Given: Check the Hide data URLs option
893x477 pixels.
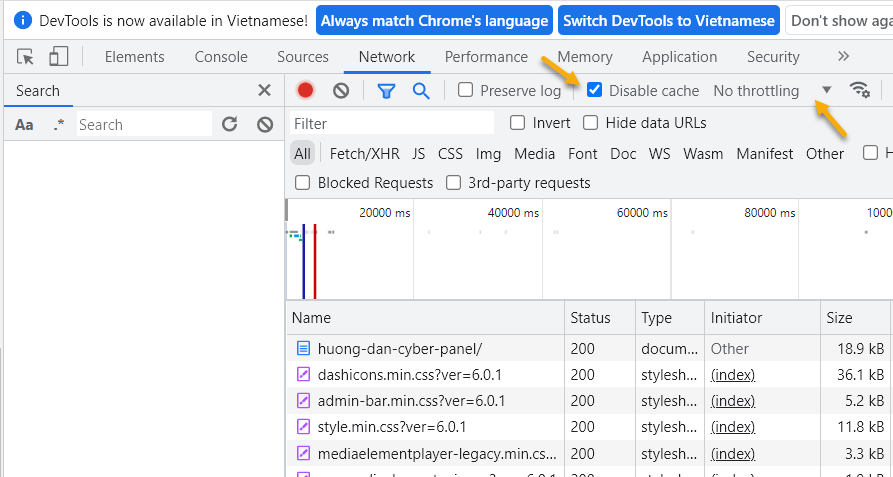Looking at the screenshot, I should coord(591,123).
